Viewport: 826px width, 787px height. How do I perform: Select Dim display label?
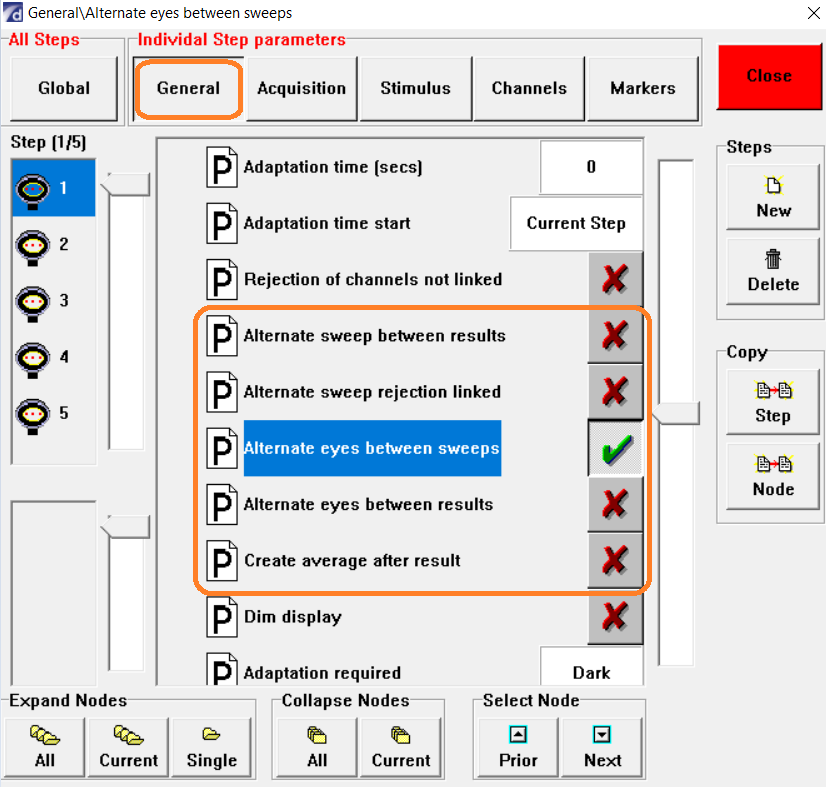[x=293, y=617]
